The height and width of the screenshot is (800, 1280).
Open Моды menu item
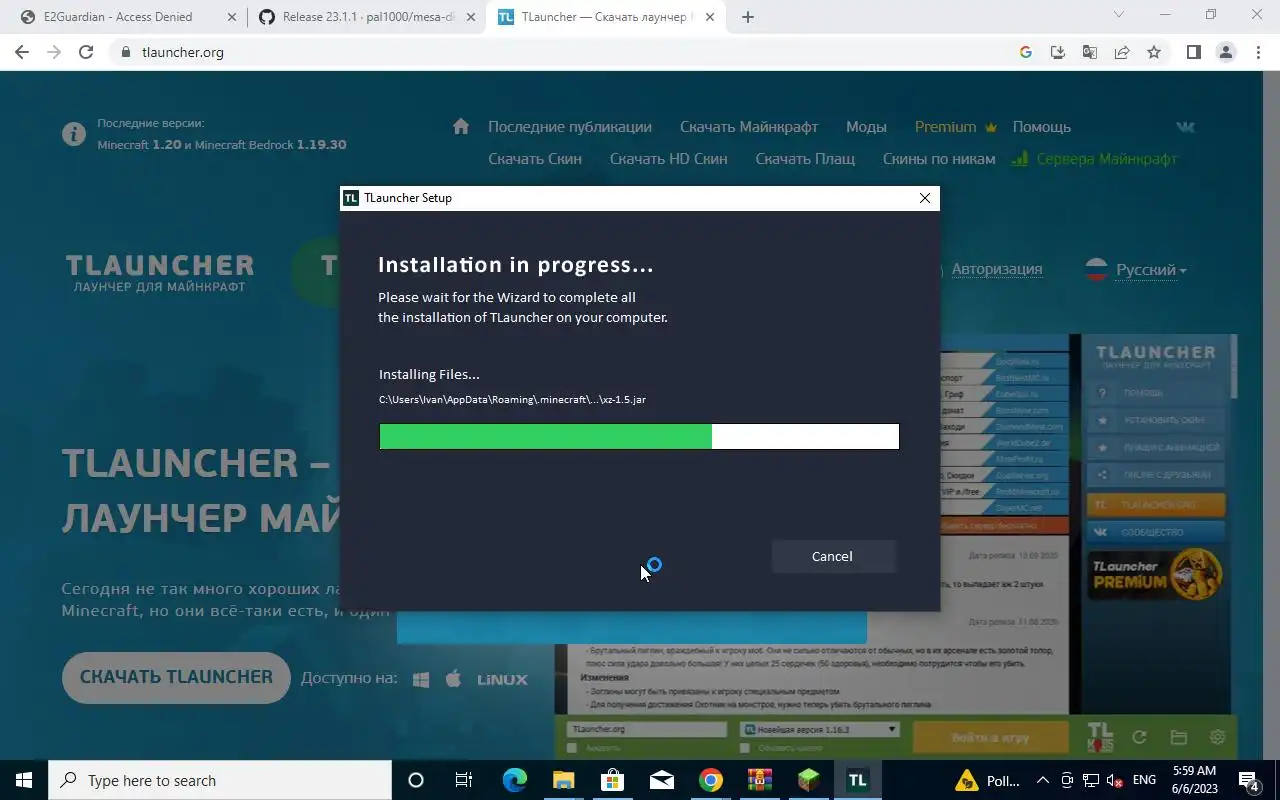[x=866, y=127]
